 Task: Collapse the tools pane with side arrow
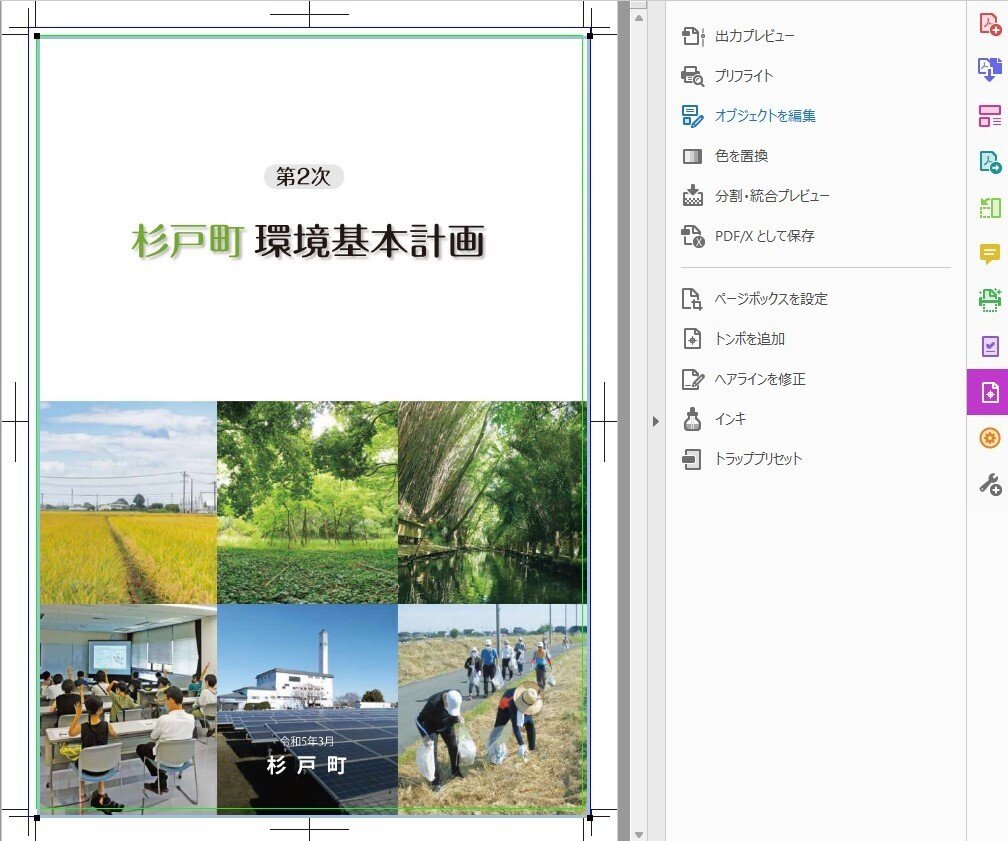tap(655, 422)
